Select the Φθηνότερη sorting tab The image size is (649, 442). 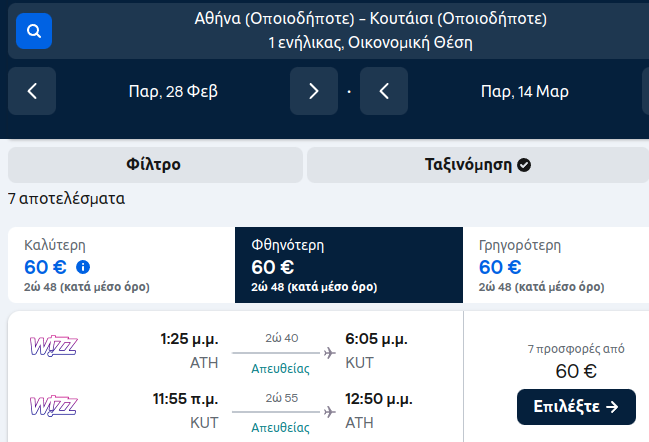[x=348, y=265]
